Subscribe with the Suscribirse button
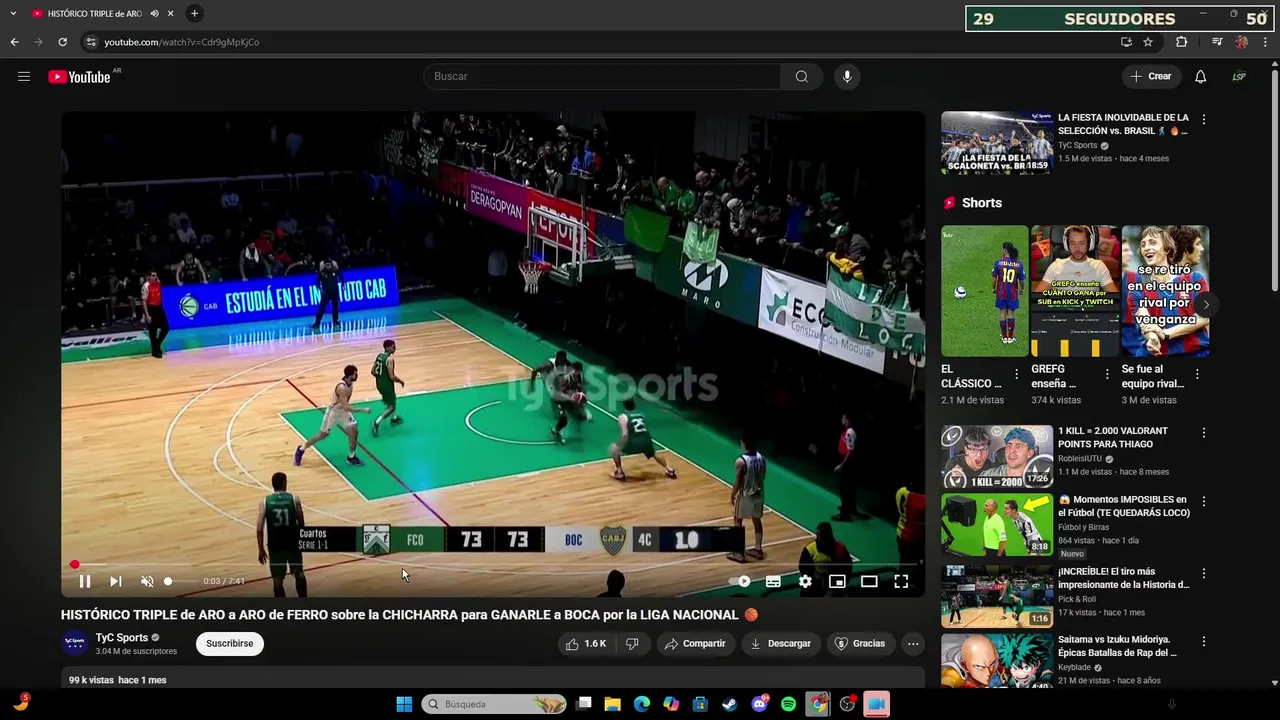This screenshot has height=720, width=1280. tap(230, 644)
